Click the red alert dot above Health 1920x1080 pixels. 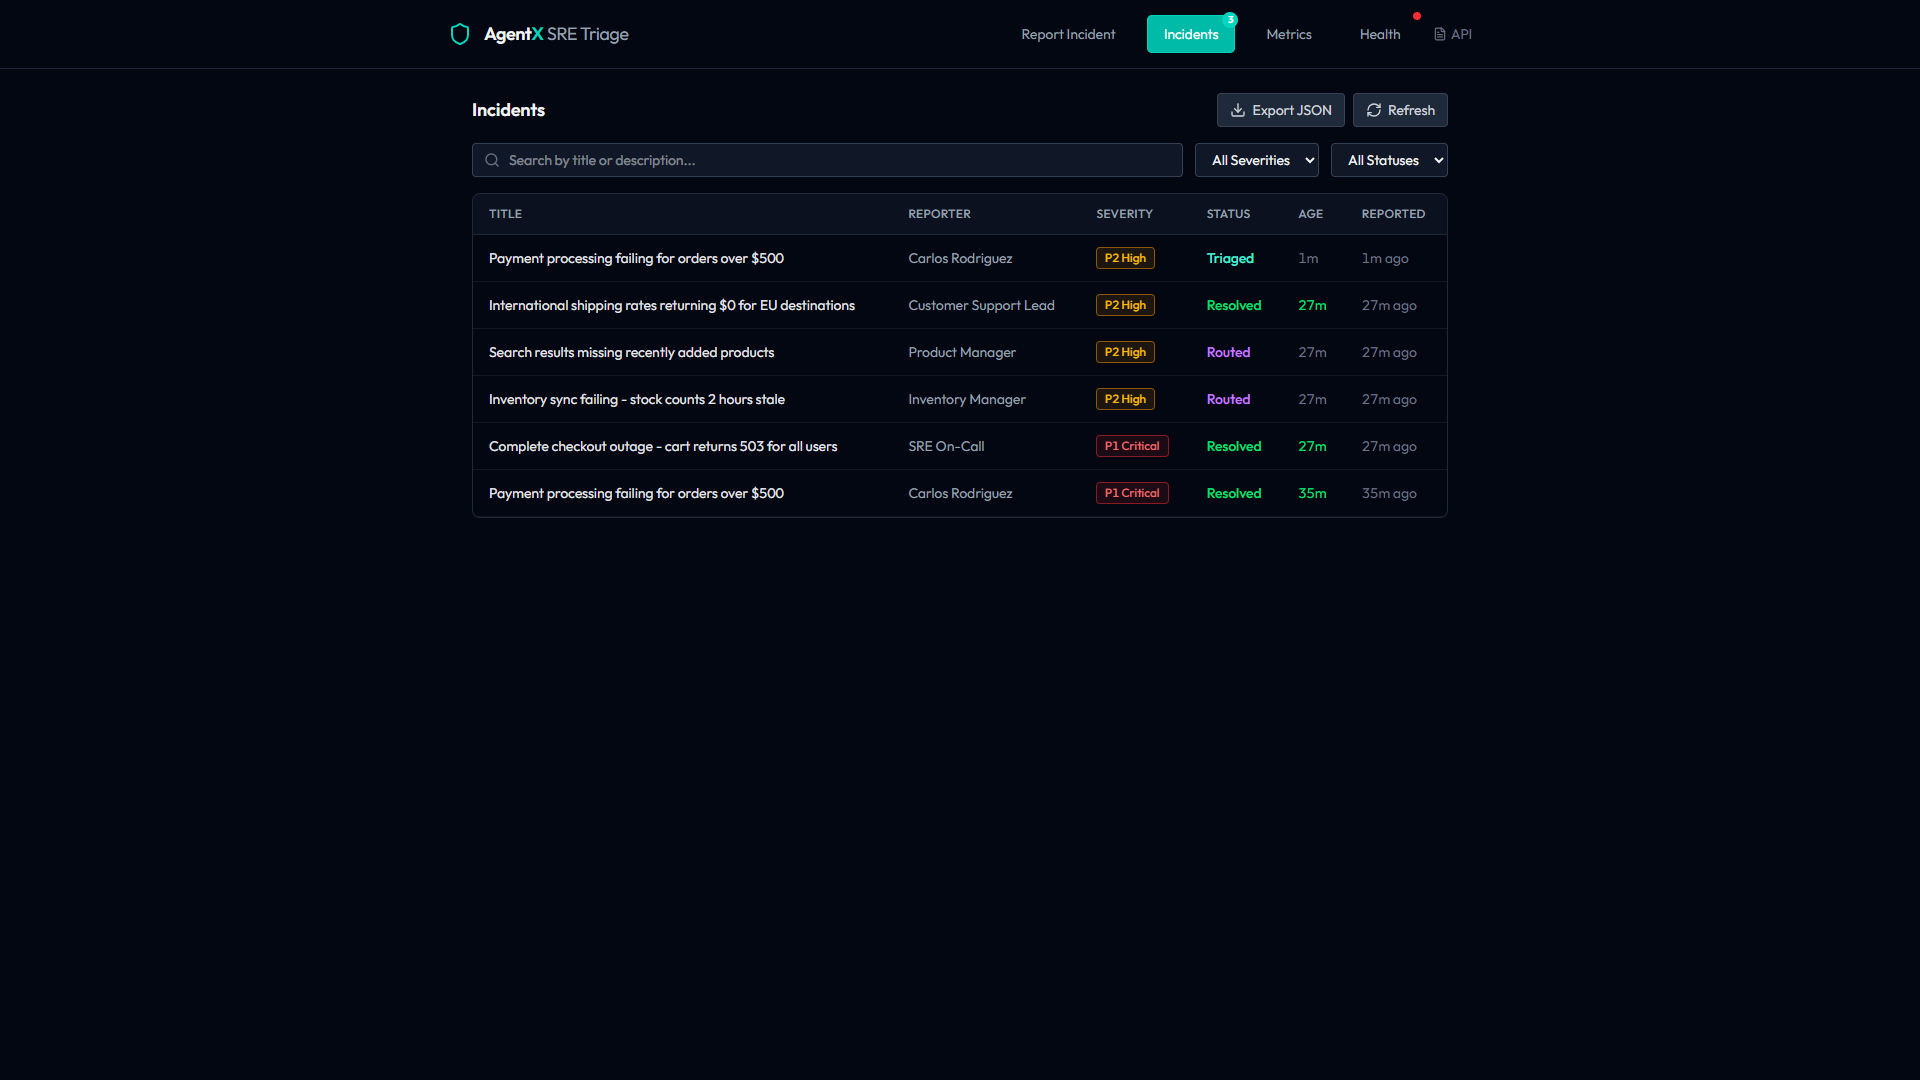(x=1419, y=15)
